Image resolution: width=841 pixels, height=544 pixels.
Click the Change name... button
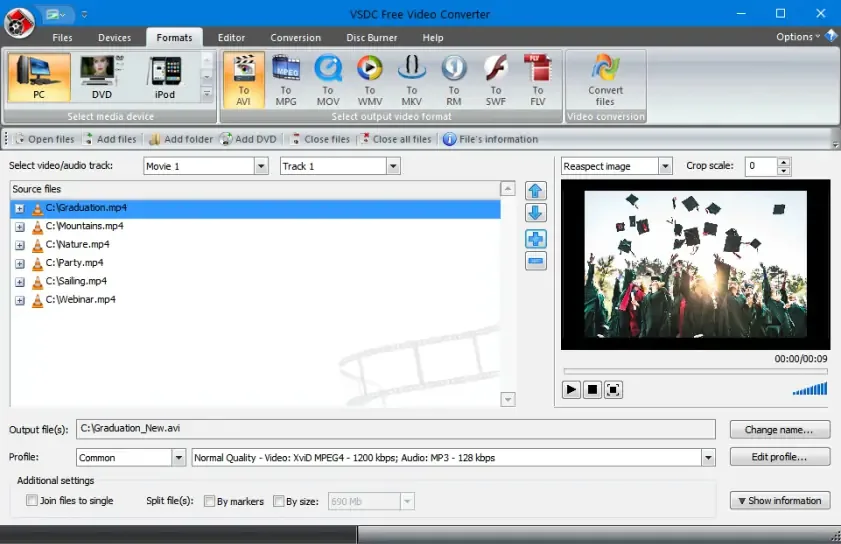click(x=779, y=430)
